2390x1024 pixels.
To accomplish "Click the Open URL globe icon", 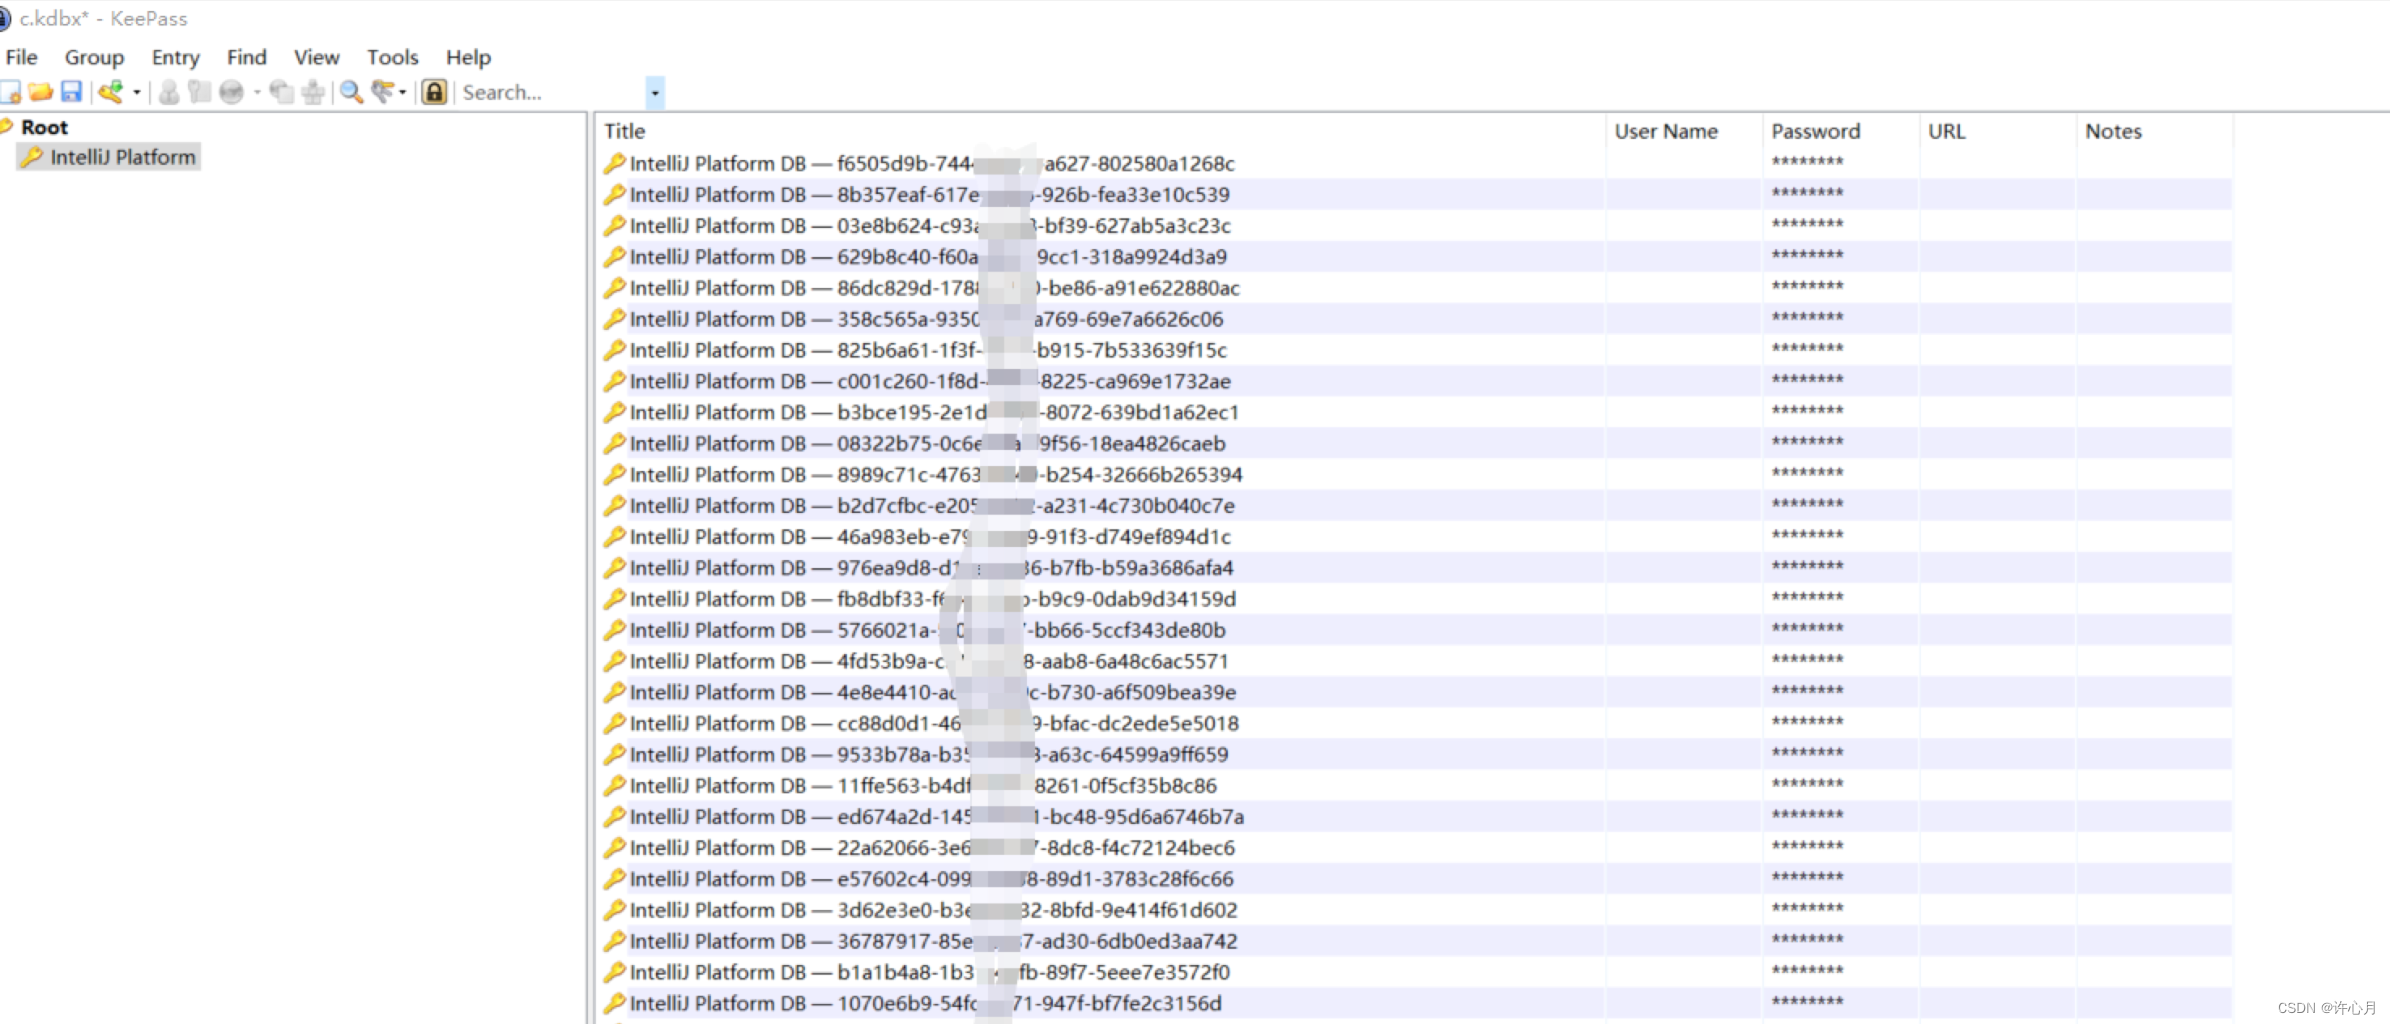I will 231,92.
